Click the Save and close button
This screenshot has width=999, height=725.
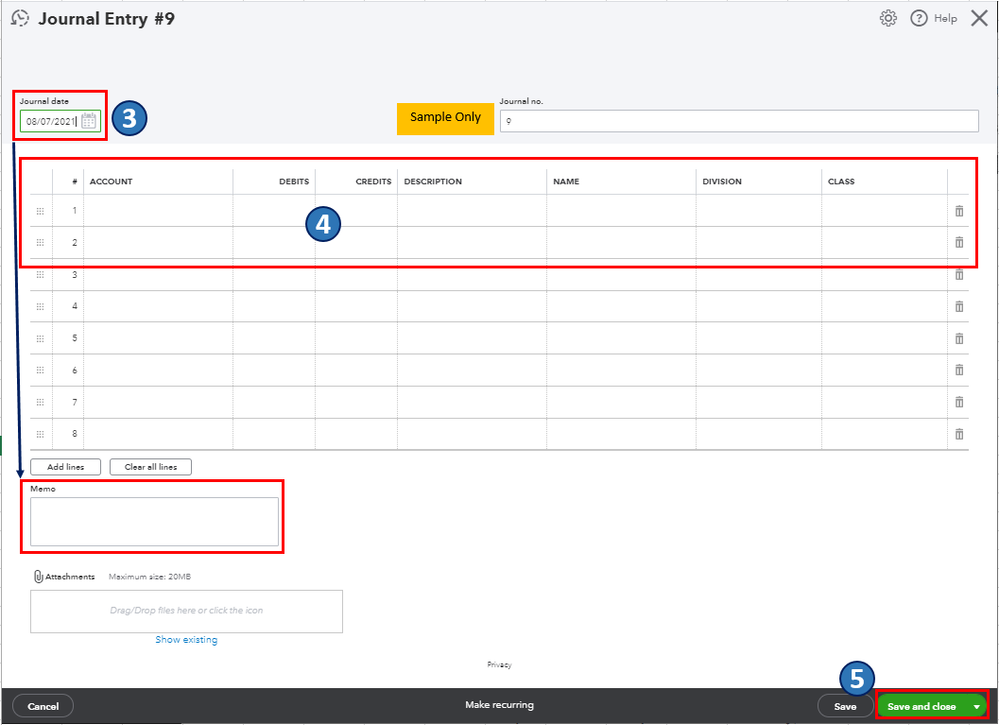point(922,707)
